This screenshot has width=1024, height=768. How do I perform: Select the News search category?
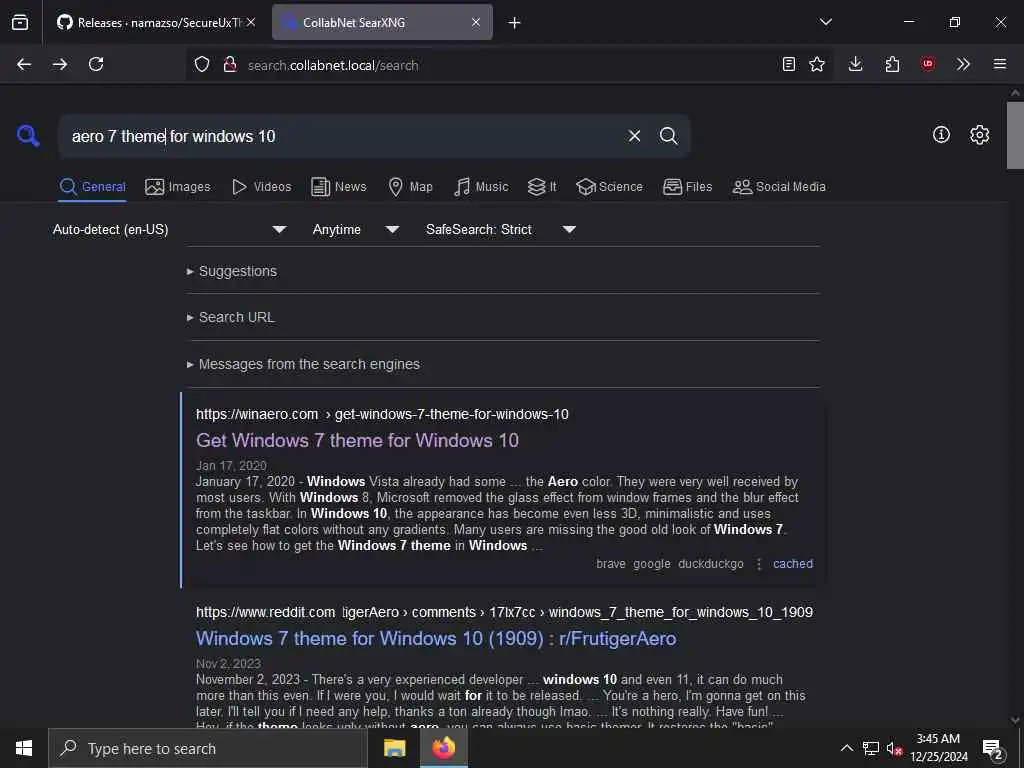tap(338, 187)
